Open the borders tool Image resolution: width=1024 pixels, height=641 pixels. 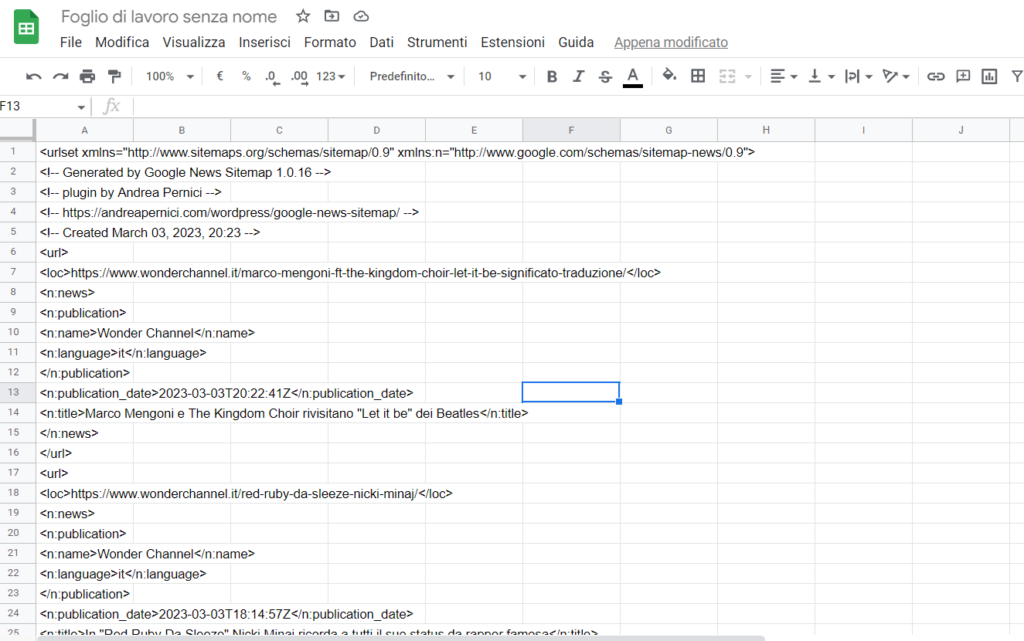(698, 76)
